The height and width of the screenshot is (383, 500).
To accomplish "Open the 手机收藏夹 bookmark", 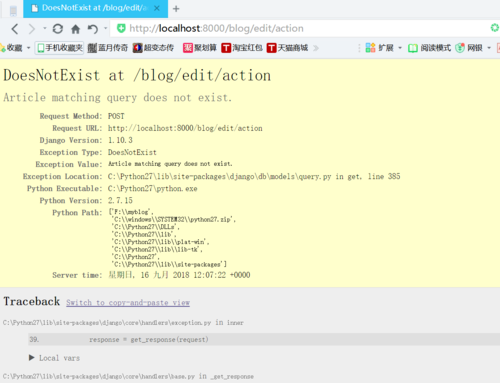I will pyautogui.click(x=59, y=48).
